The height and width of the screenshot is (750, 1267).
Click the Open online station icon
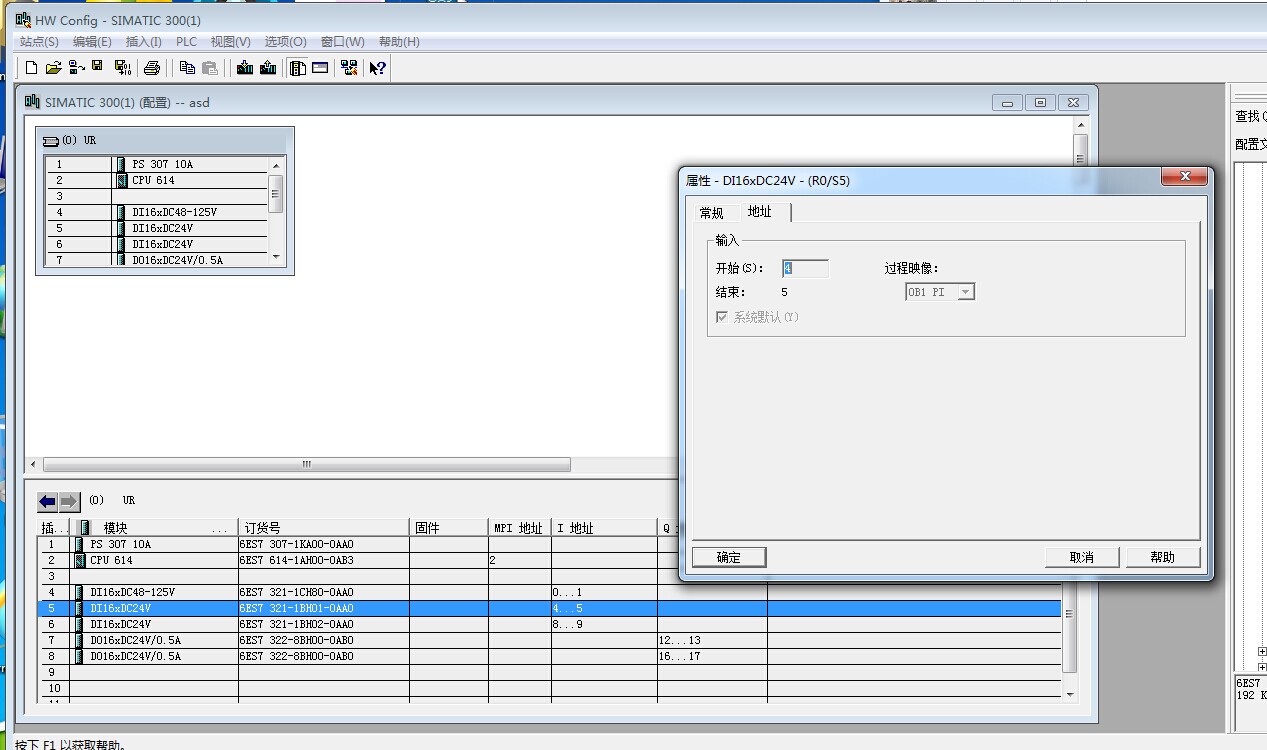coord(76,68)
